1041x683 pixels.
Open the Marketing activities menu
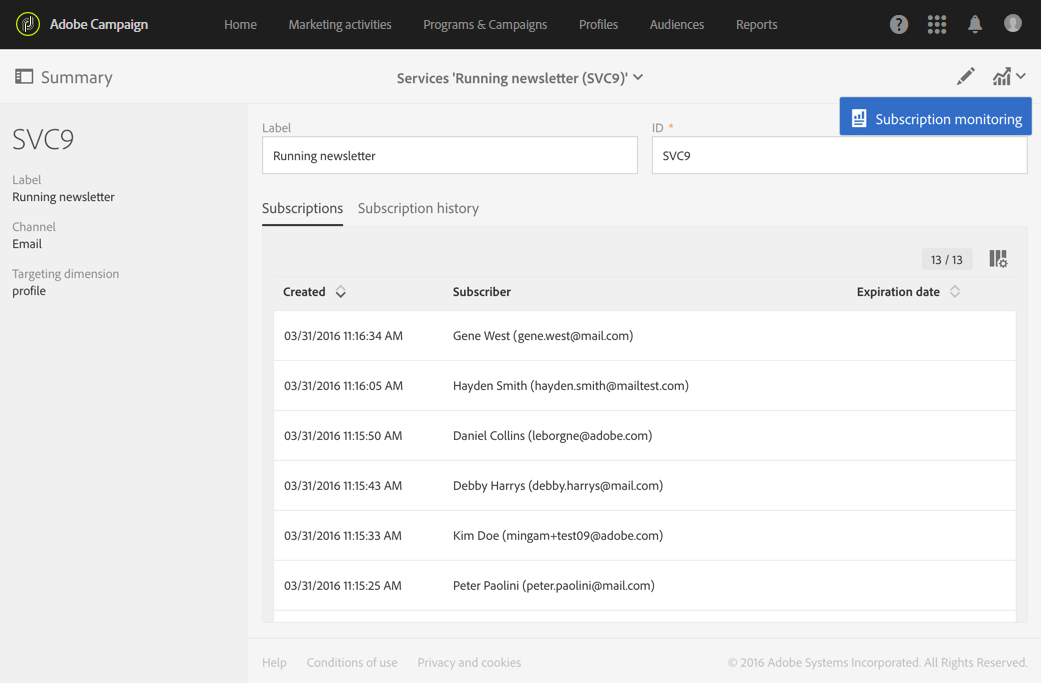pyautogui.click(x=340, y=25)
